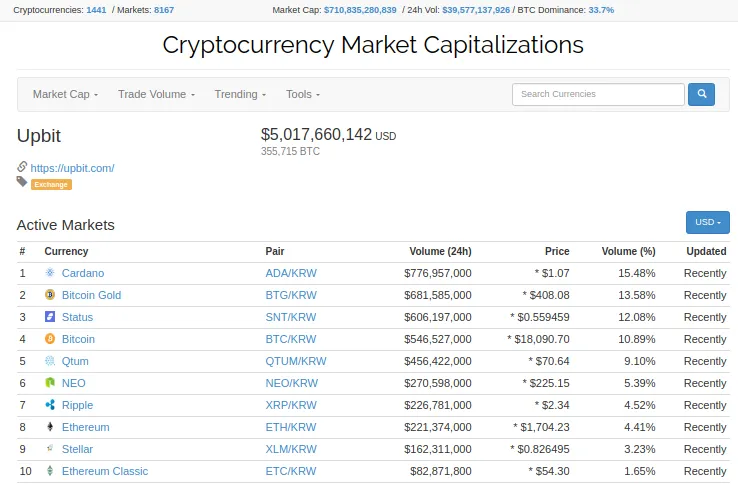Image resolution: width=738 pixels, height=484 pixels.
Task: Click the blue search magnifier button
Action: pyautogui.click(x=701, y=94)
